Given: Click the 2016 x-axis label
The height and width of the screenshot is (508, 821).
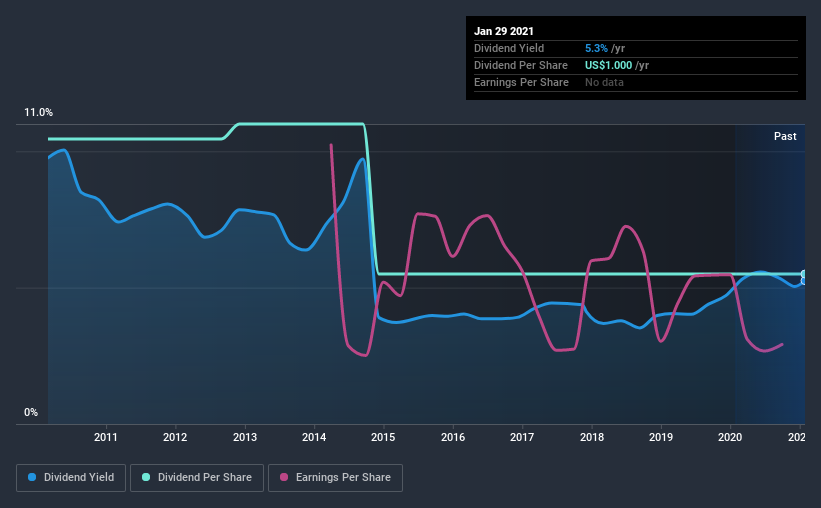Looking at the screenshot, I should click(x=453, y=437).
